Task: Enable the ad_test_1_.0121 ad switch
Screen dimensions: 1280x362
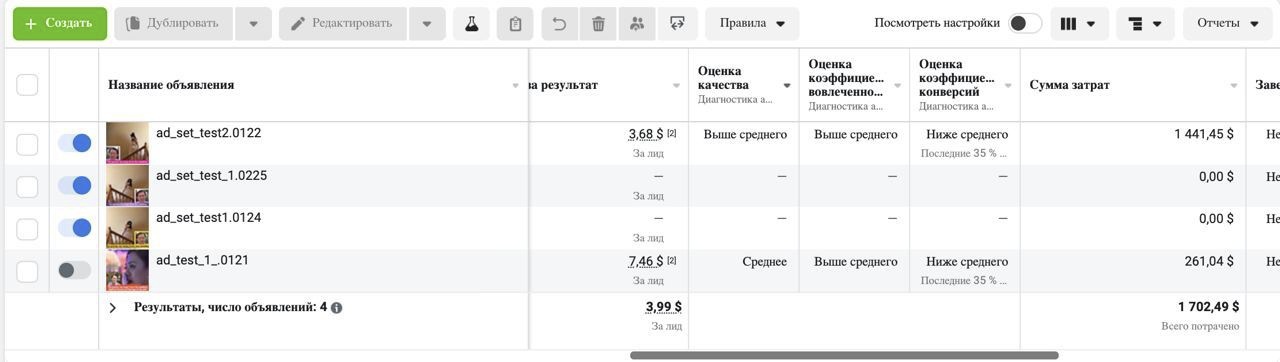Action: pos(74,270)
